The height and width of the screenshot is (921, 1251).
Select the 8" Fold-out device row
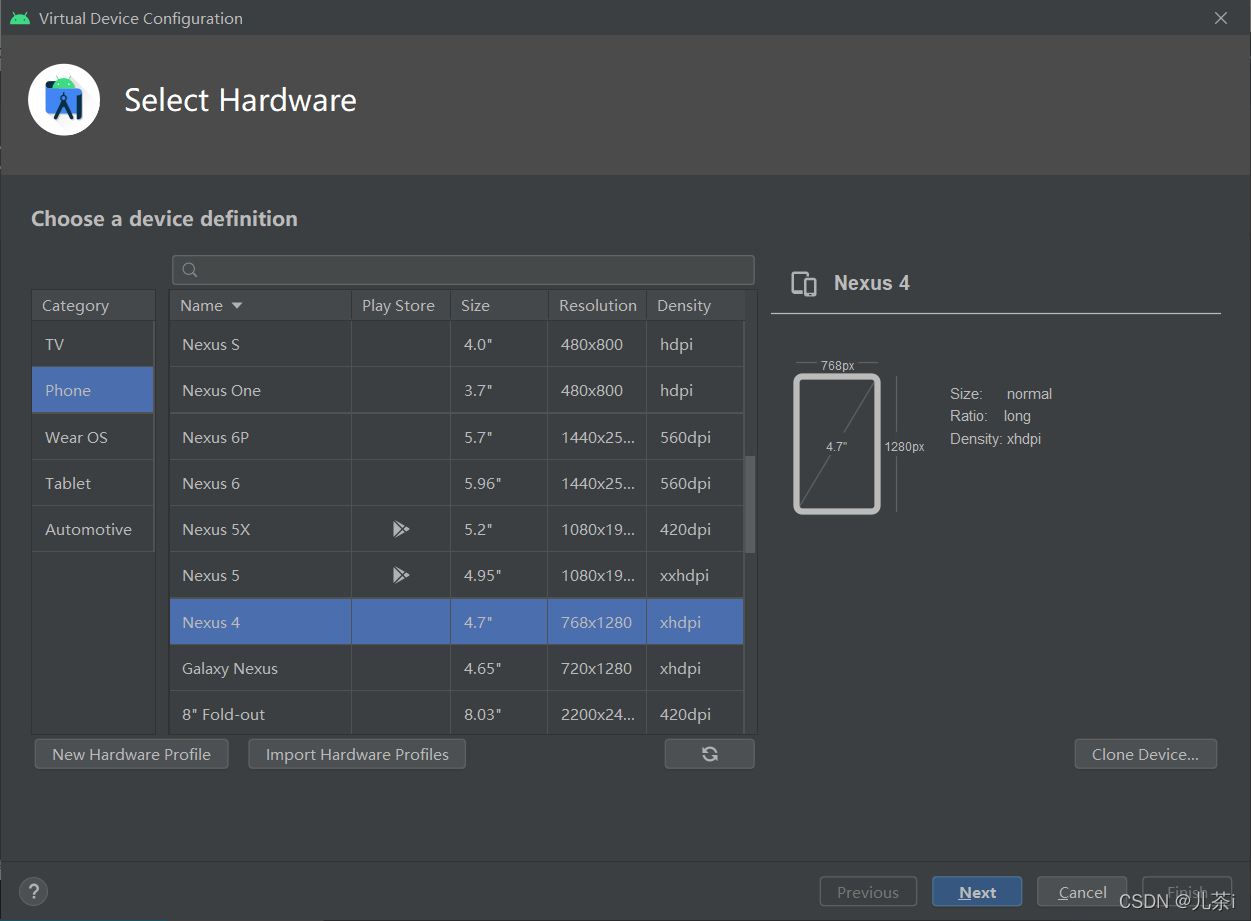[457, 714]
